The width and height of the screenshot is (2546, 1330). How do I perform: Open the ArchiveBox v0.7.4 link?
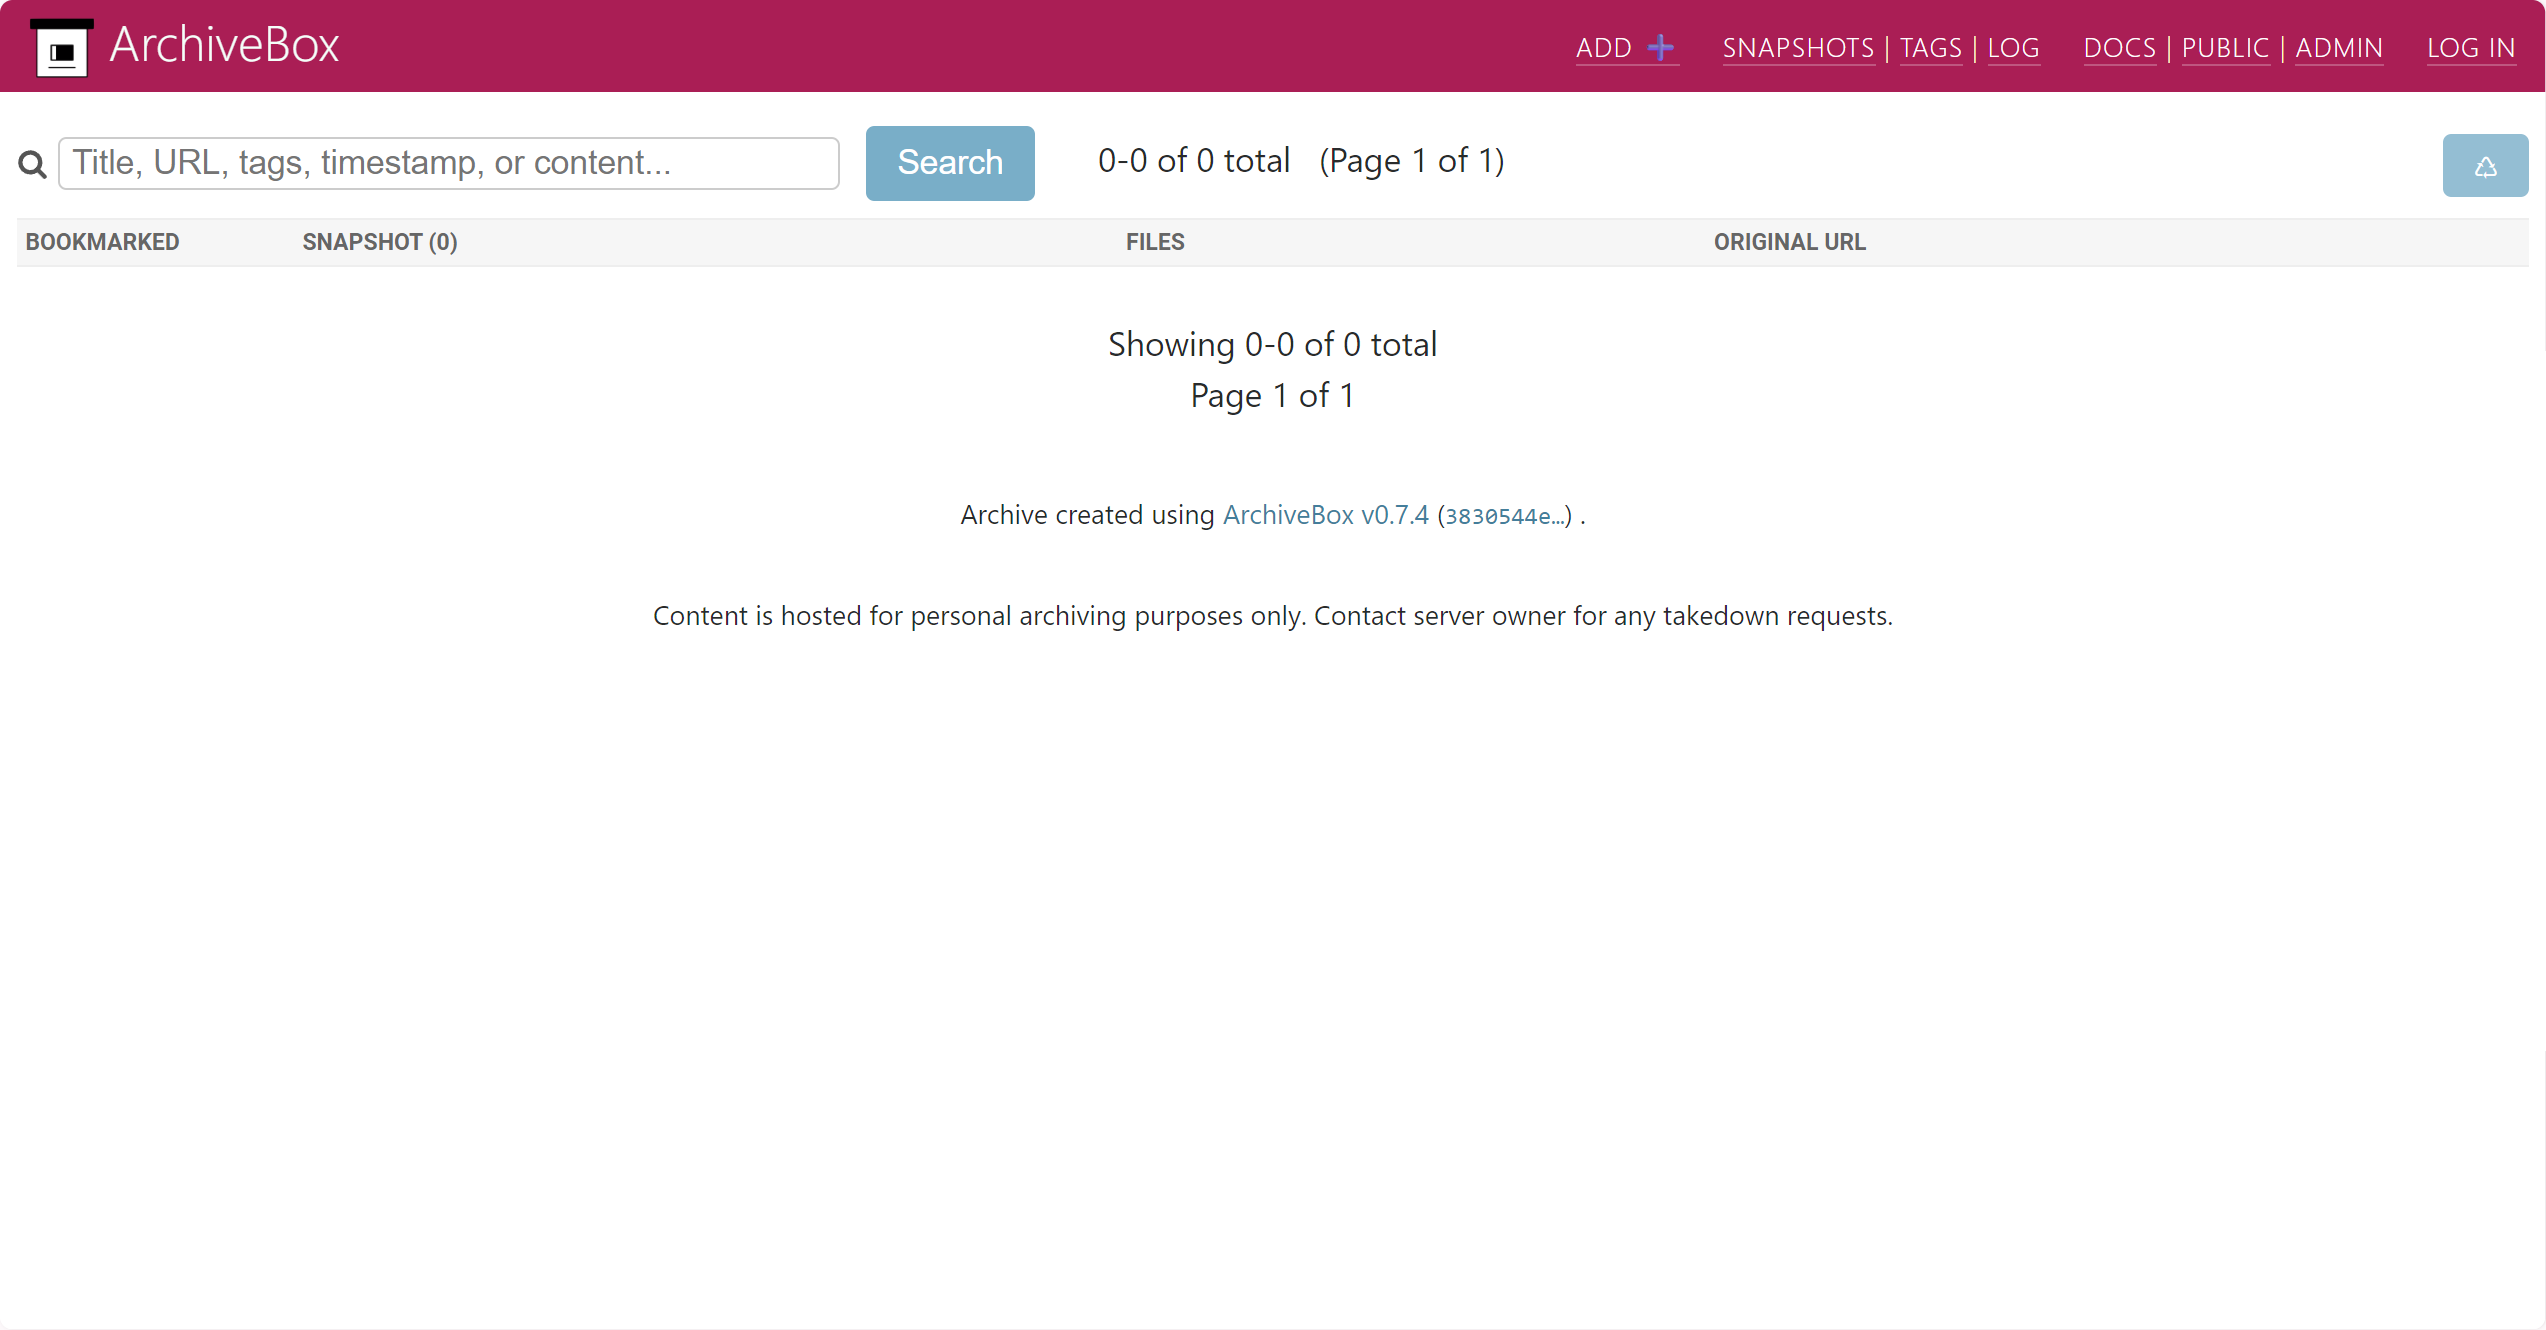(x=1325, y=515)
